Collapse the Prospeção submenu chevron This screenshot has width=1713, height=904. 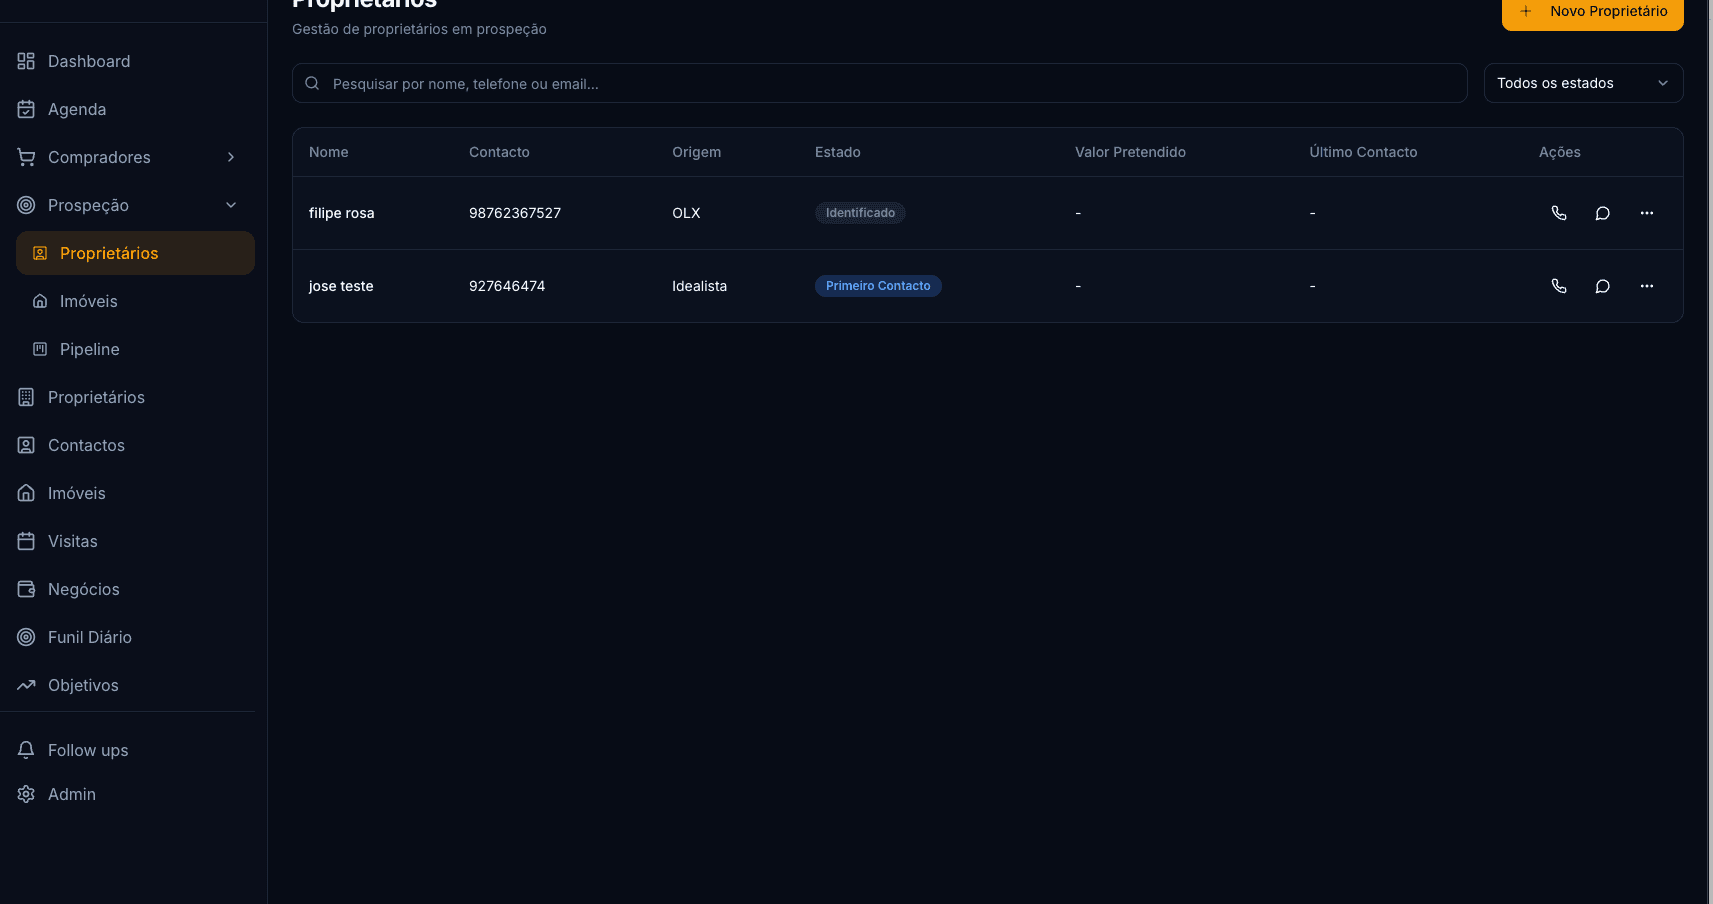(231, 205)
